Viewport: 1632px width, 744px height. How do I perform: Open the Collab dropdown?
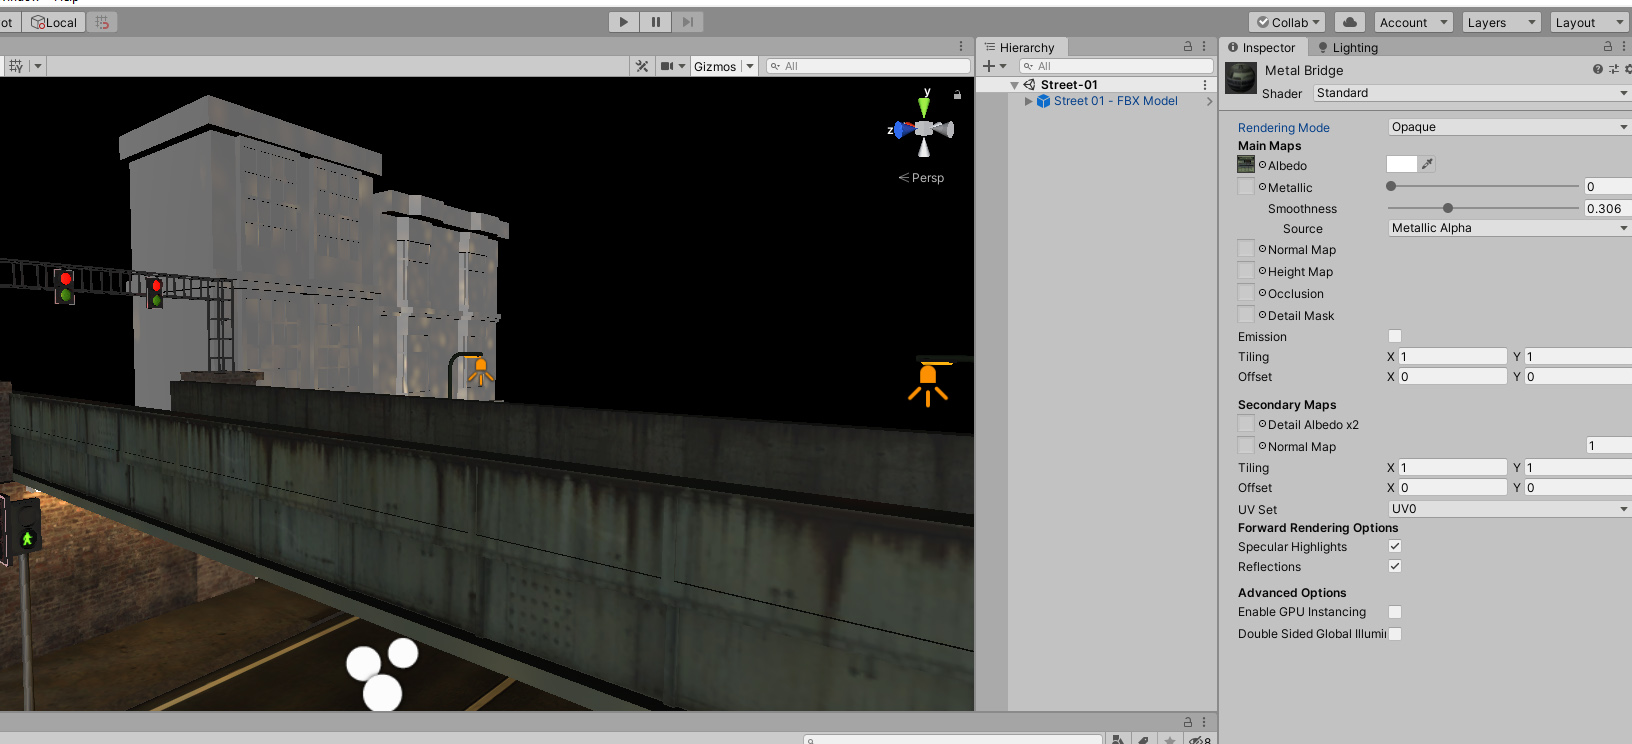pyautogui.click(x=1288, y=22)
